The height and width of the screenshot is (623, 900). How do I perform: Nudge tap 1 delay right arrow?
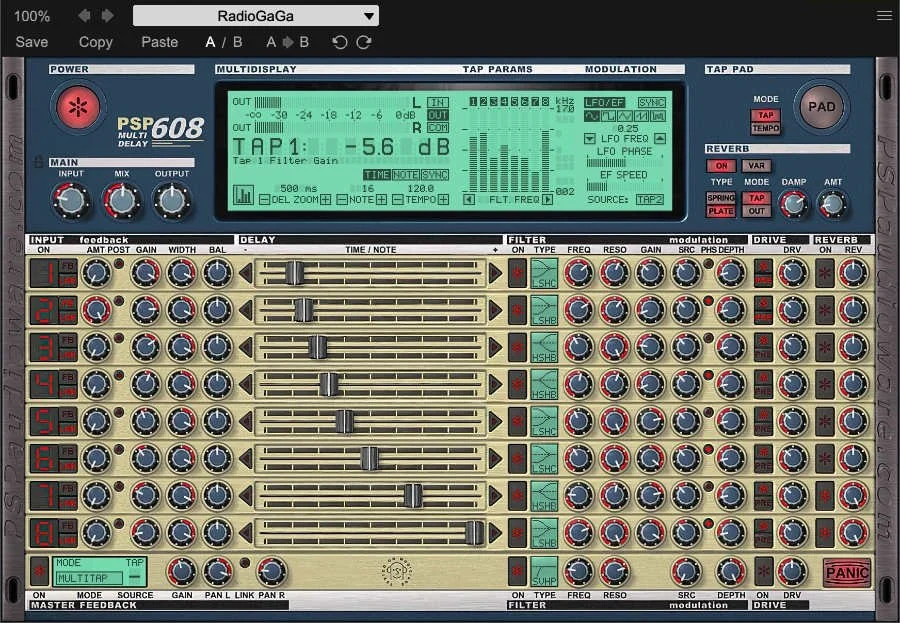495,273
